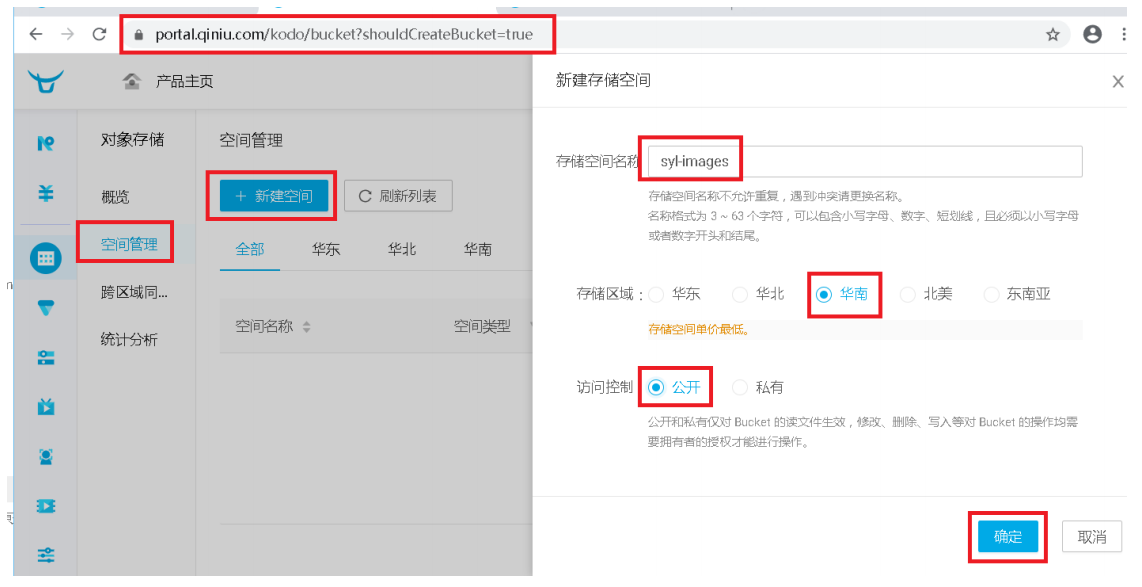Click the 空间类型 column header
Image resolution: width=1142 pixels, height=587 pixels.
click(482, 326)
